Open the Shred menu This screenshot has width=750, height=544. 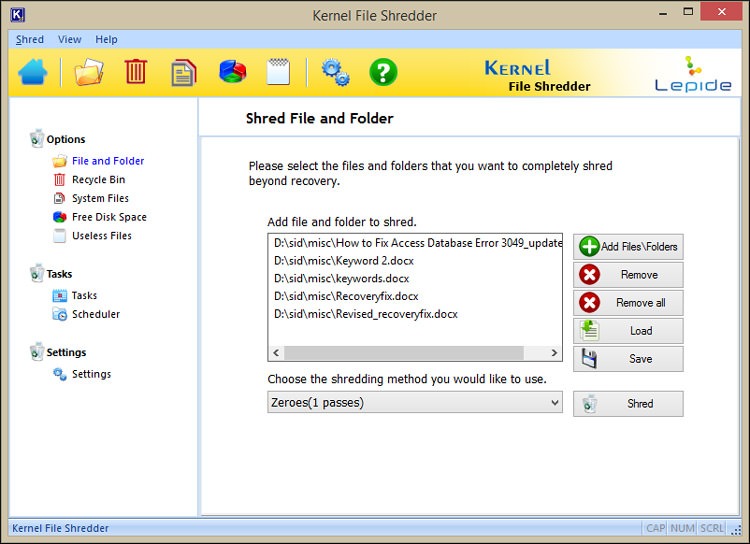[30, 40]
